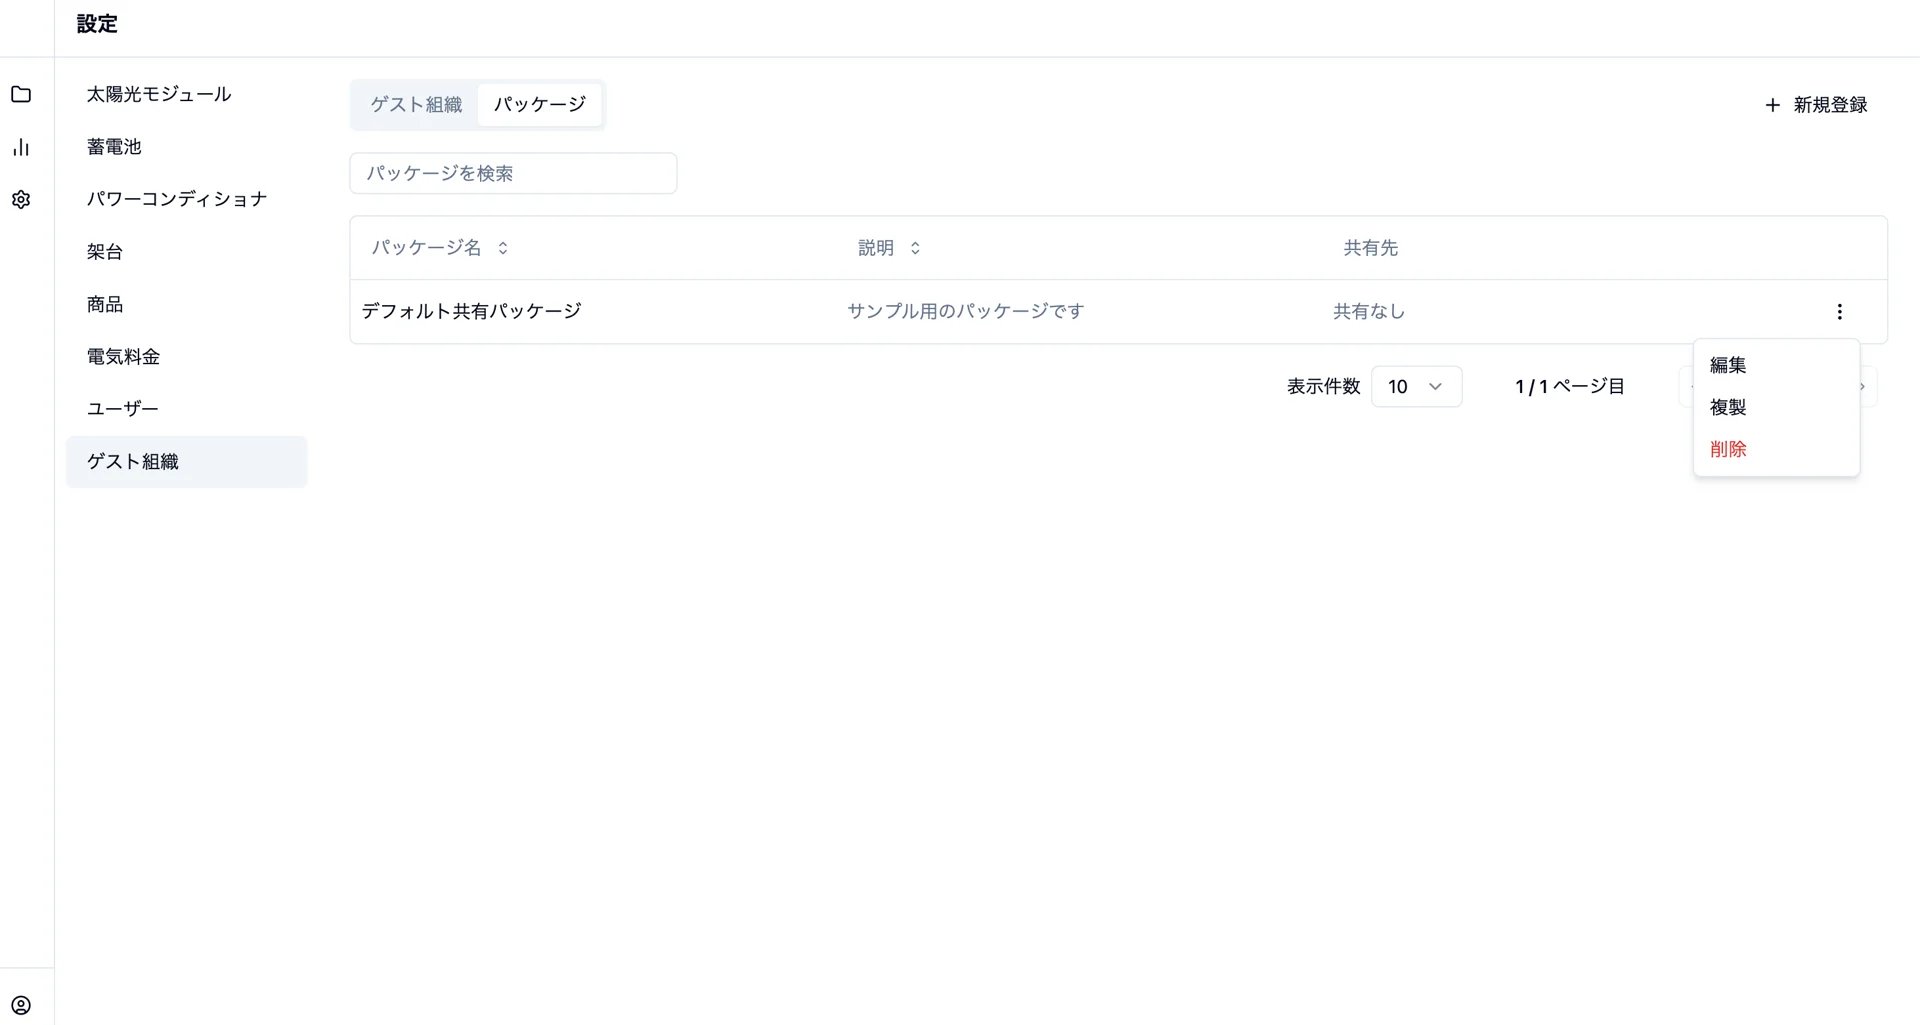Viewport: 1920px width, 1025px height.
Task: Click the 1 / 1 ページ目 page indicator
Action: pos(1569,387)
